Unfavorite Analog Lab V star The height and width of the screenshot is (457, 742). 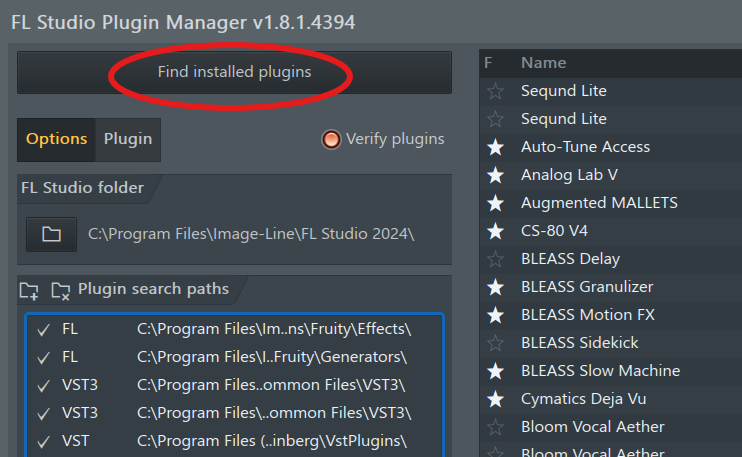pos(495,175)
